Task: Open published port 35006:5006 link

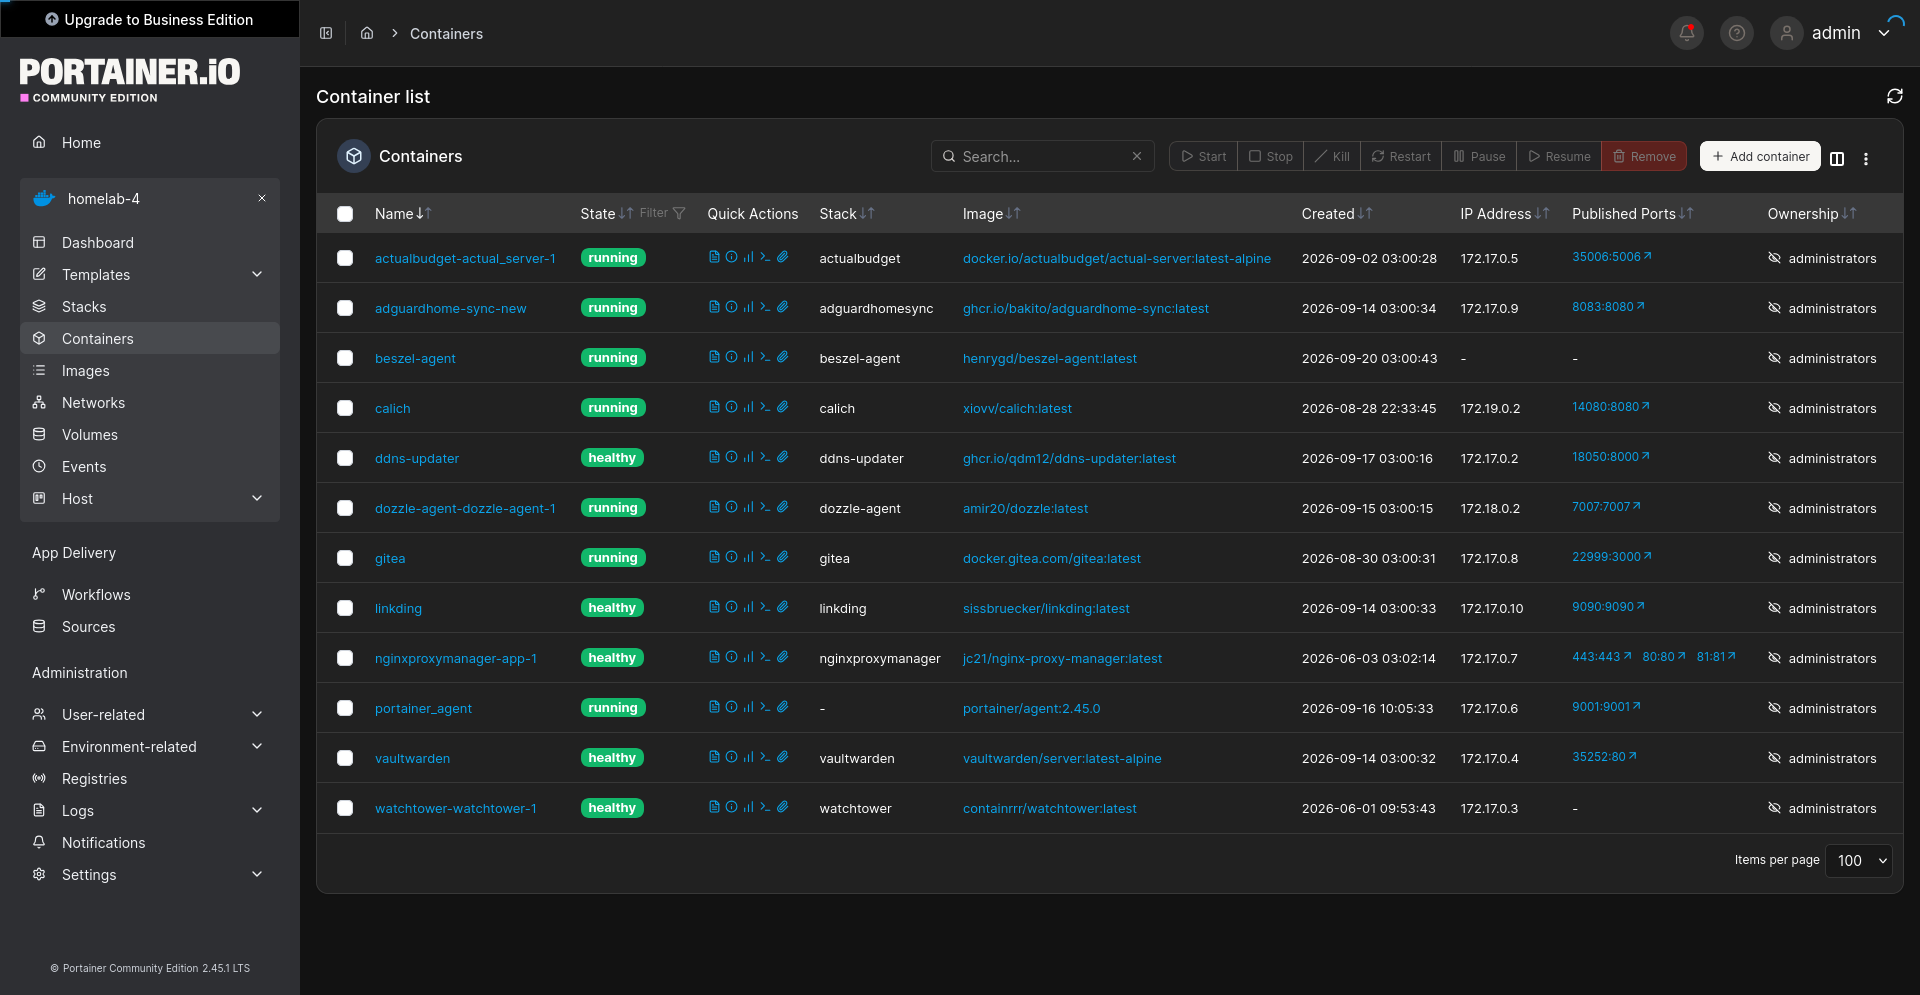Action: (1612, 257)
